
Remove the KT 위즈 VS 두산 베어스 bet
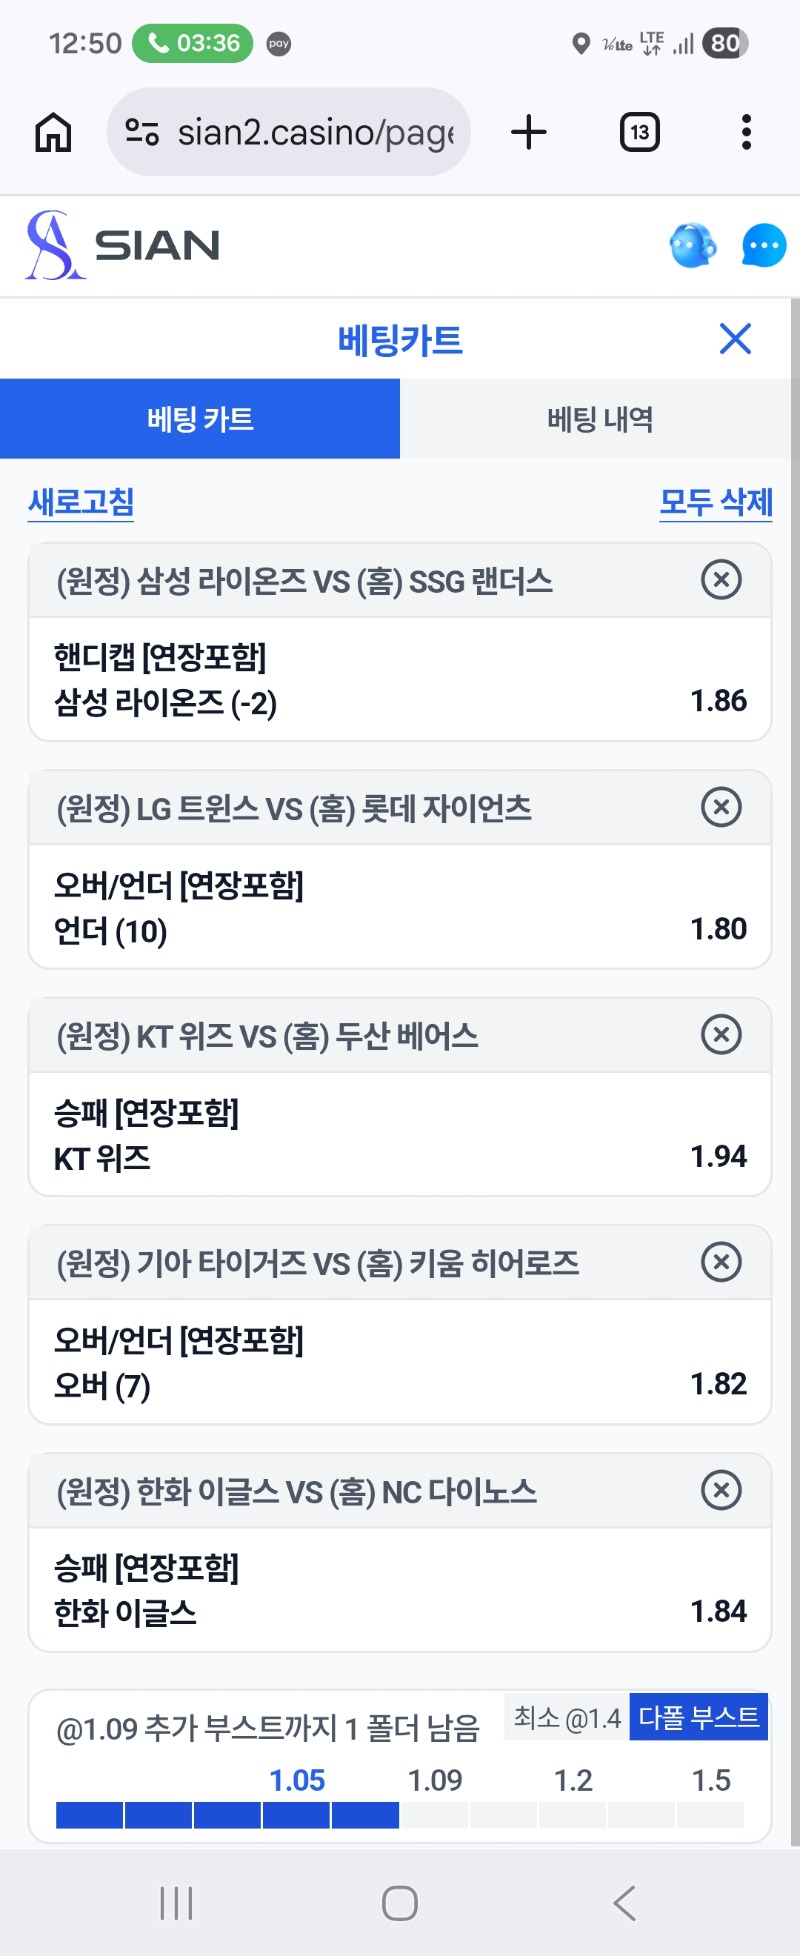[721, 1034]
